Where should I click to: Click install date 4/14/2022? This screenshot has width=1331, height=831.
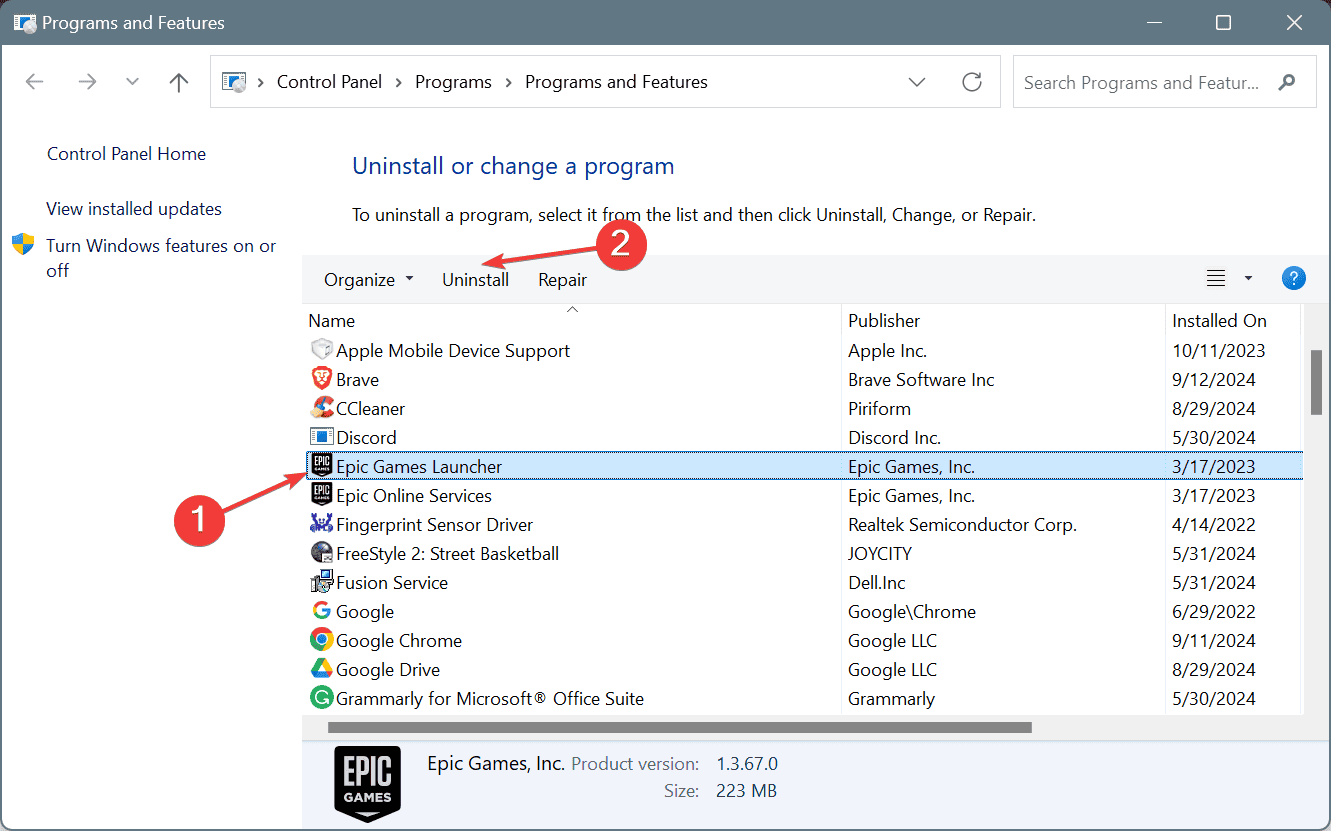pos(1214,525)
